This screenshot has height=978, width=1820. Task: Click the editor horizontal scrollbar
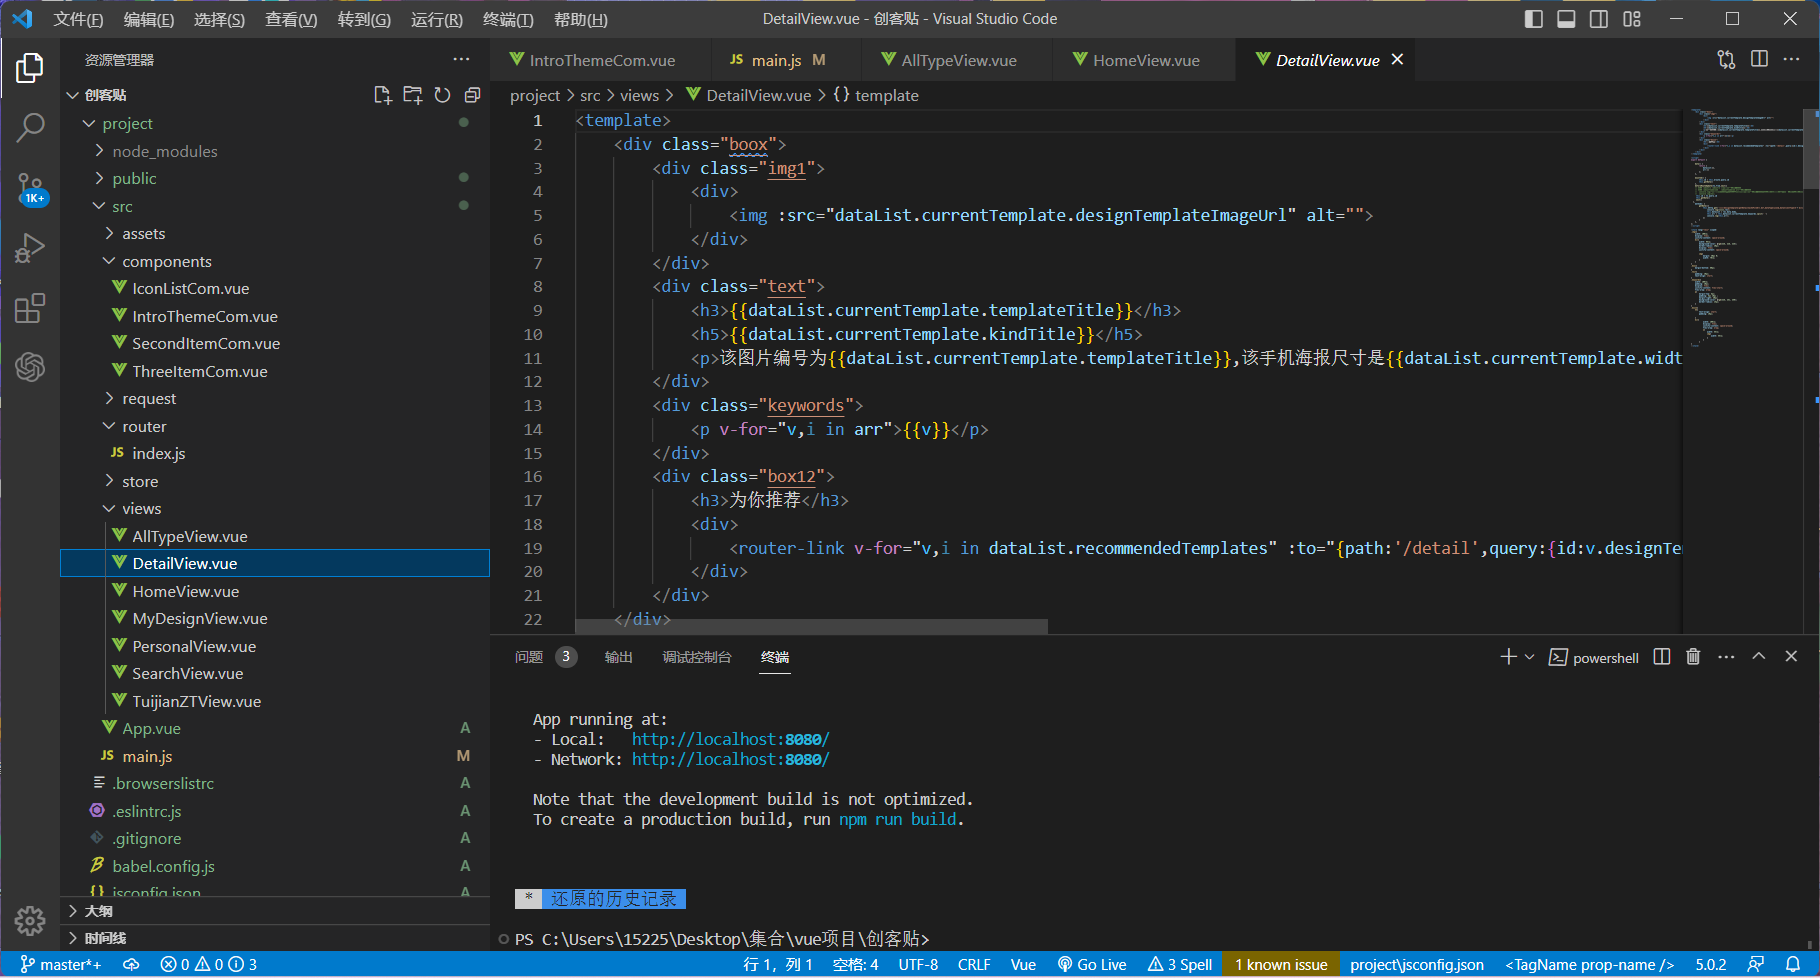coord(812,626)
